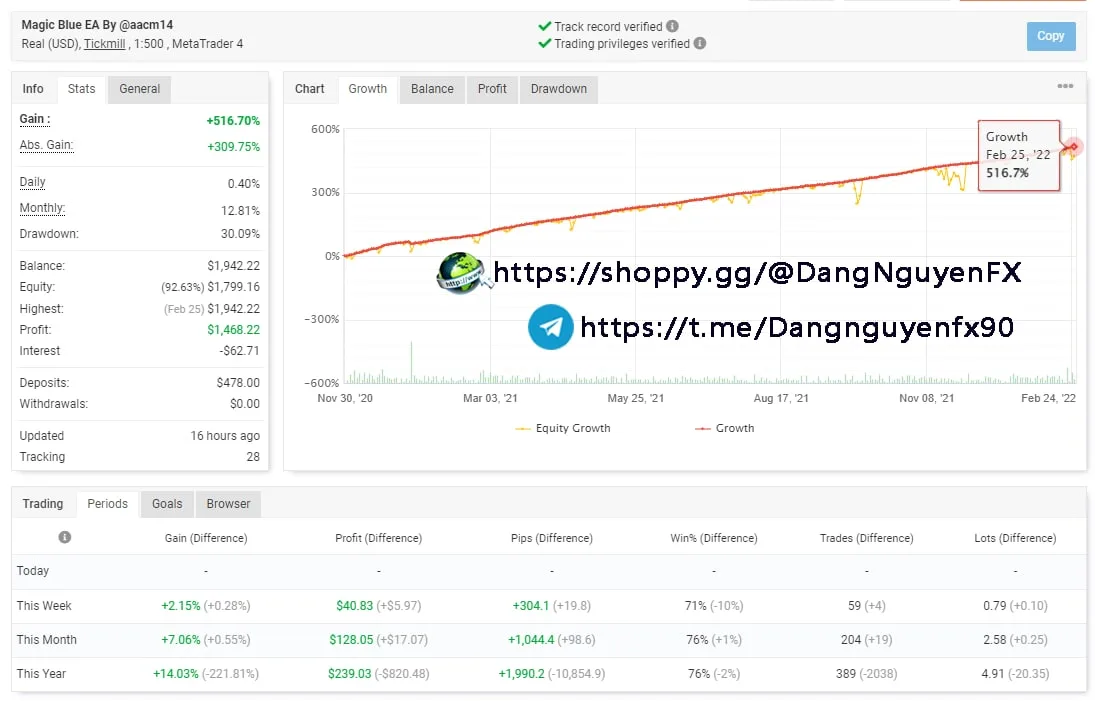
Task: Click the +516.70% gain value
Action: pos(233,121)
